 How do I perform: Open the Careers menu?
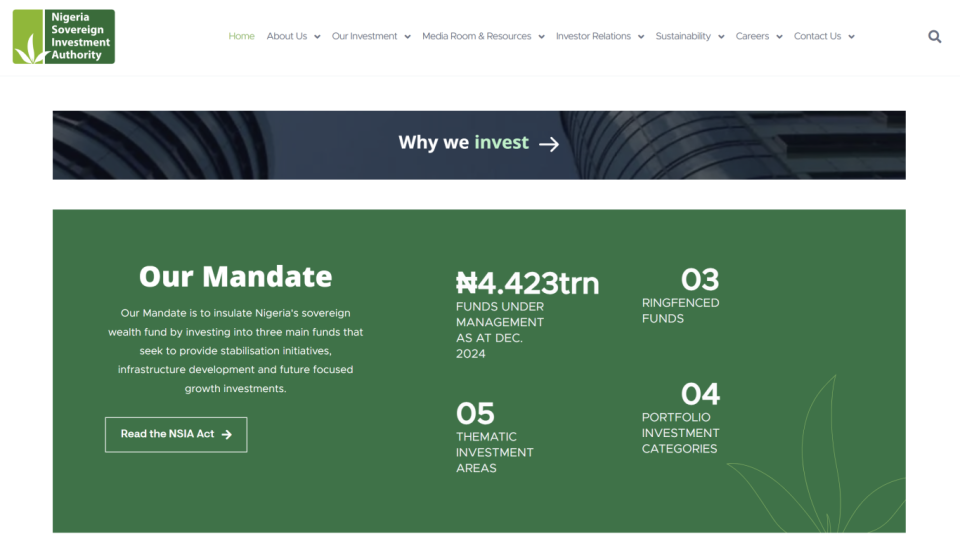[x=752, y=36]
